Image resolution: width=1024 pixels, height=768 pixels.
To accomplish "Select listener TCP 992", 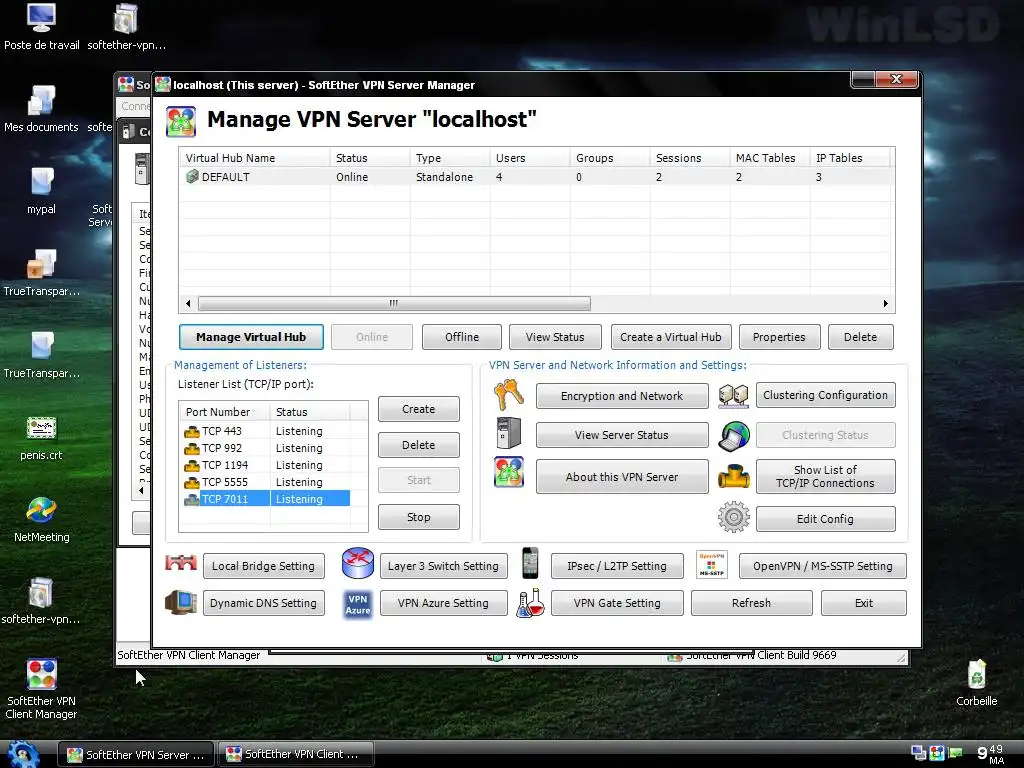I will pyautogui.click(x=266, y=448).
